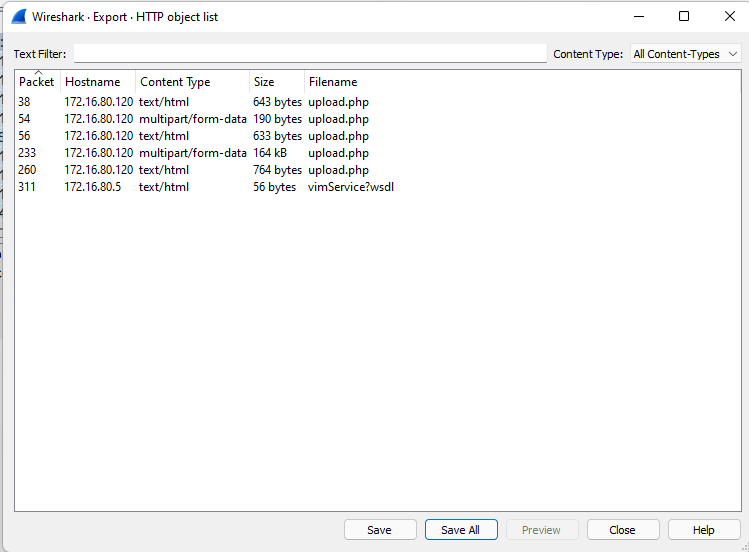Click hostname 172.16.80.5 cell
The image size is (749, 552).
click(x=92, y=187)
